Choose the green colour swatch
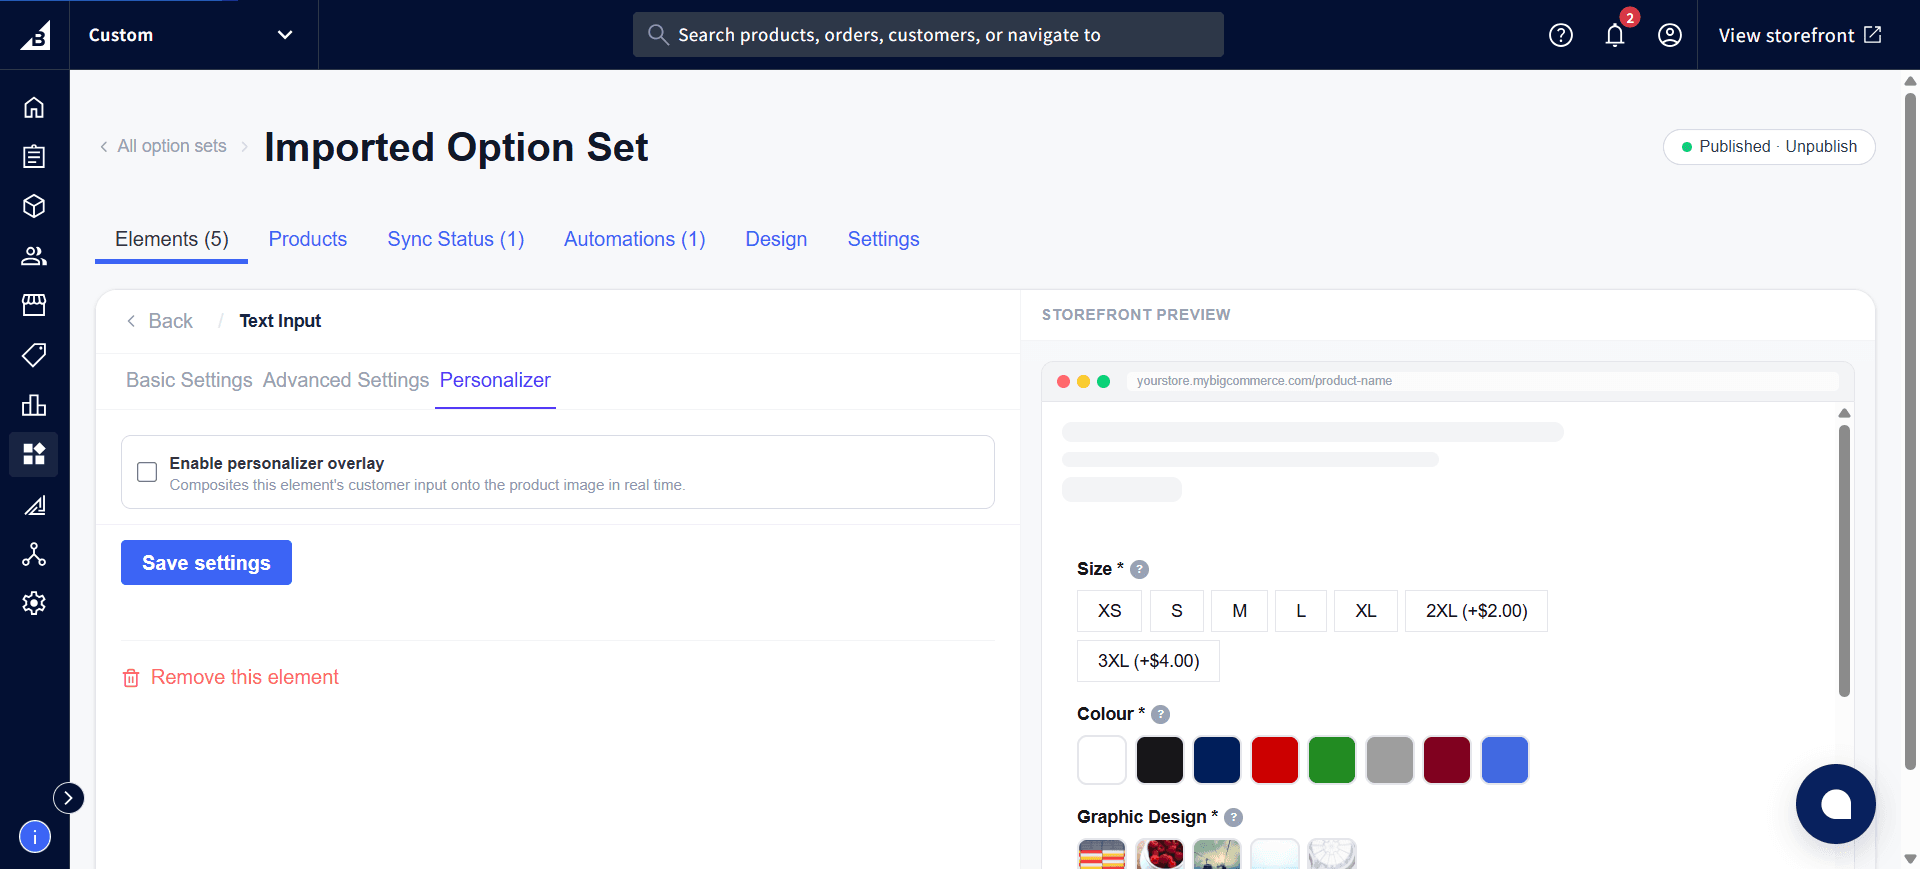Viewport: 1920px width, 869px height. coord(1332,760)
